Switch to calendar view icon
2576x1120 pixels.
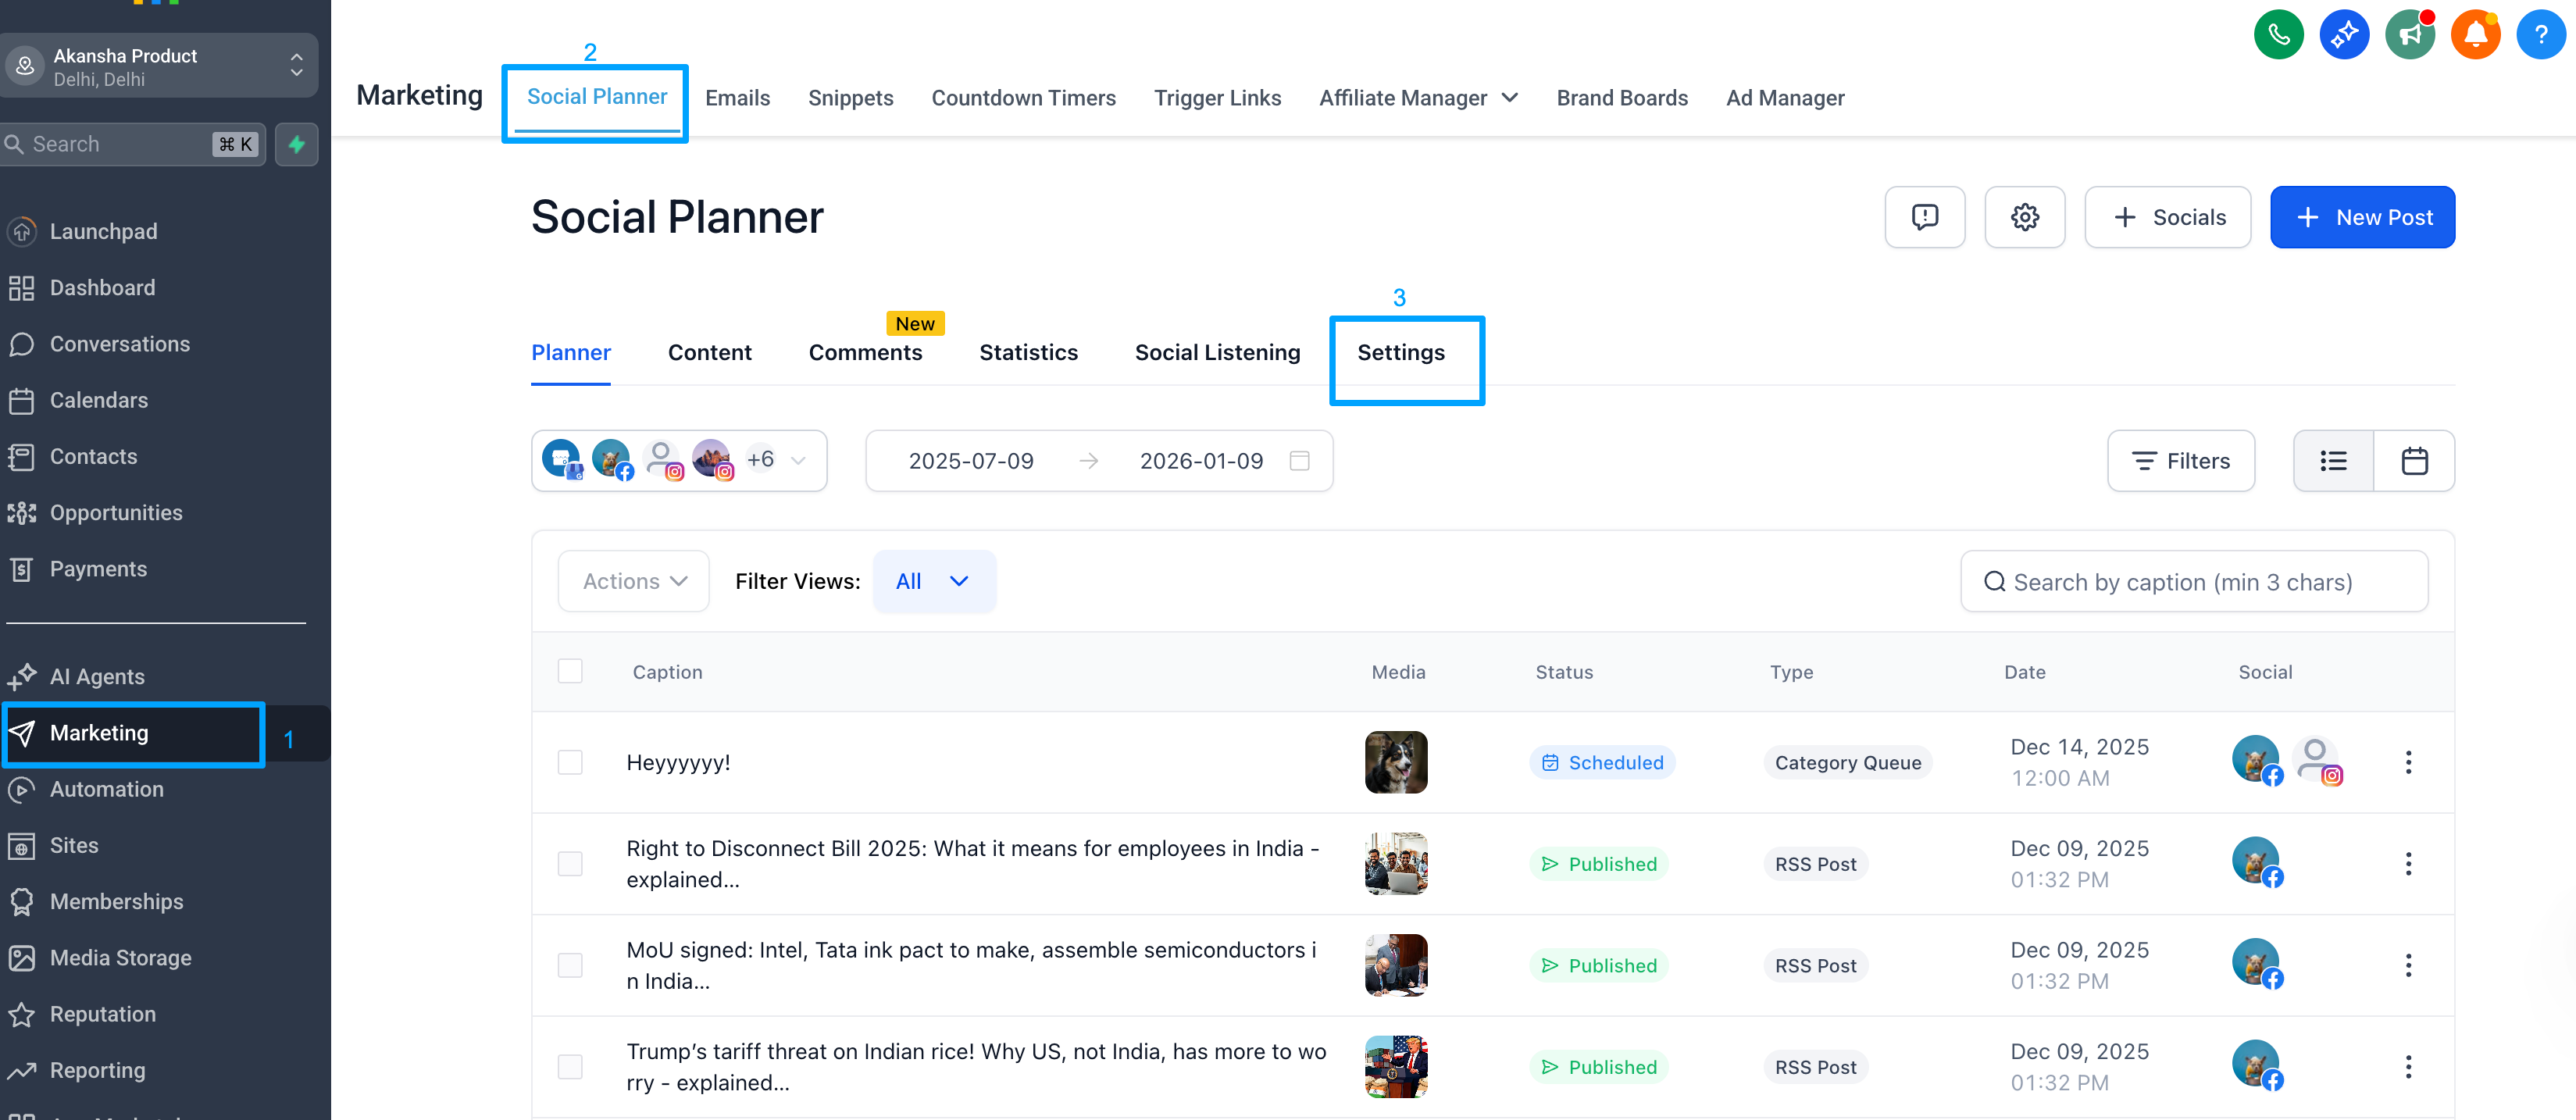[x=2414, y=461]
